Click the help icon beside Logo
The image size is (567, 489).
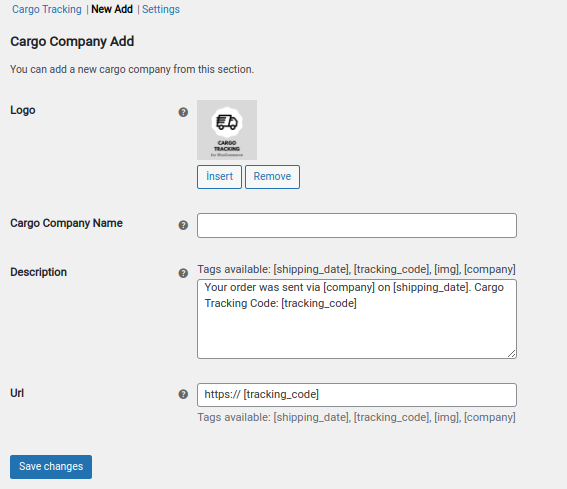coord(183,112)
